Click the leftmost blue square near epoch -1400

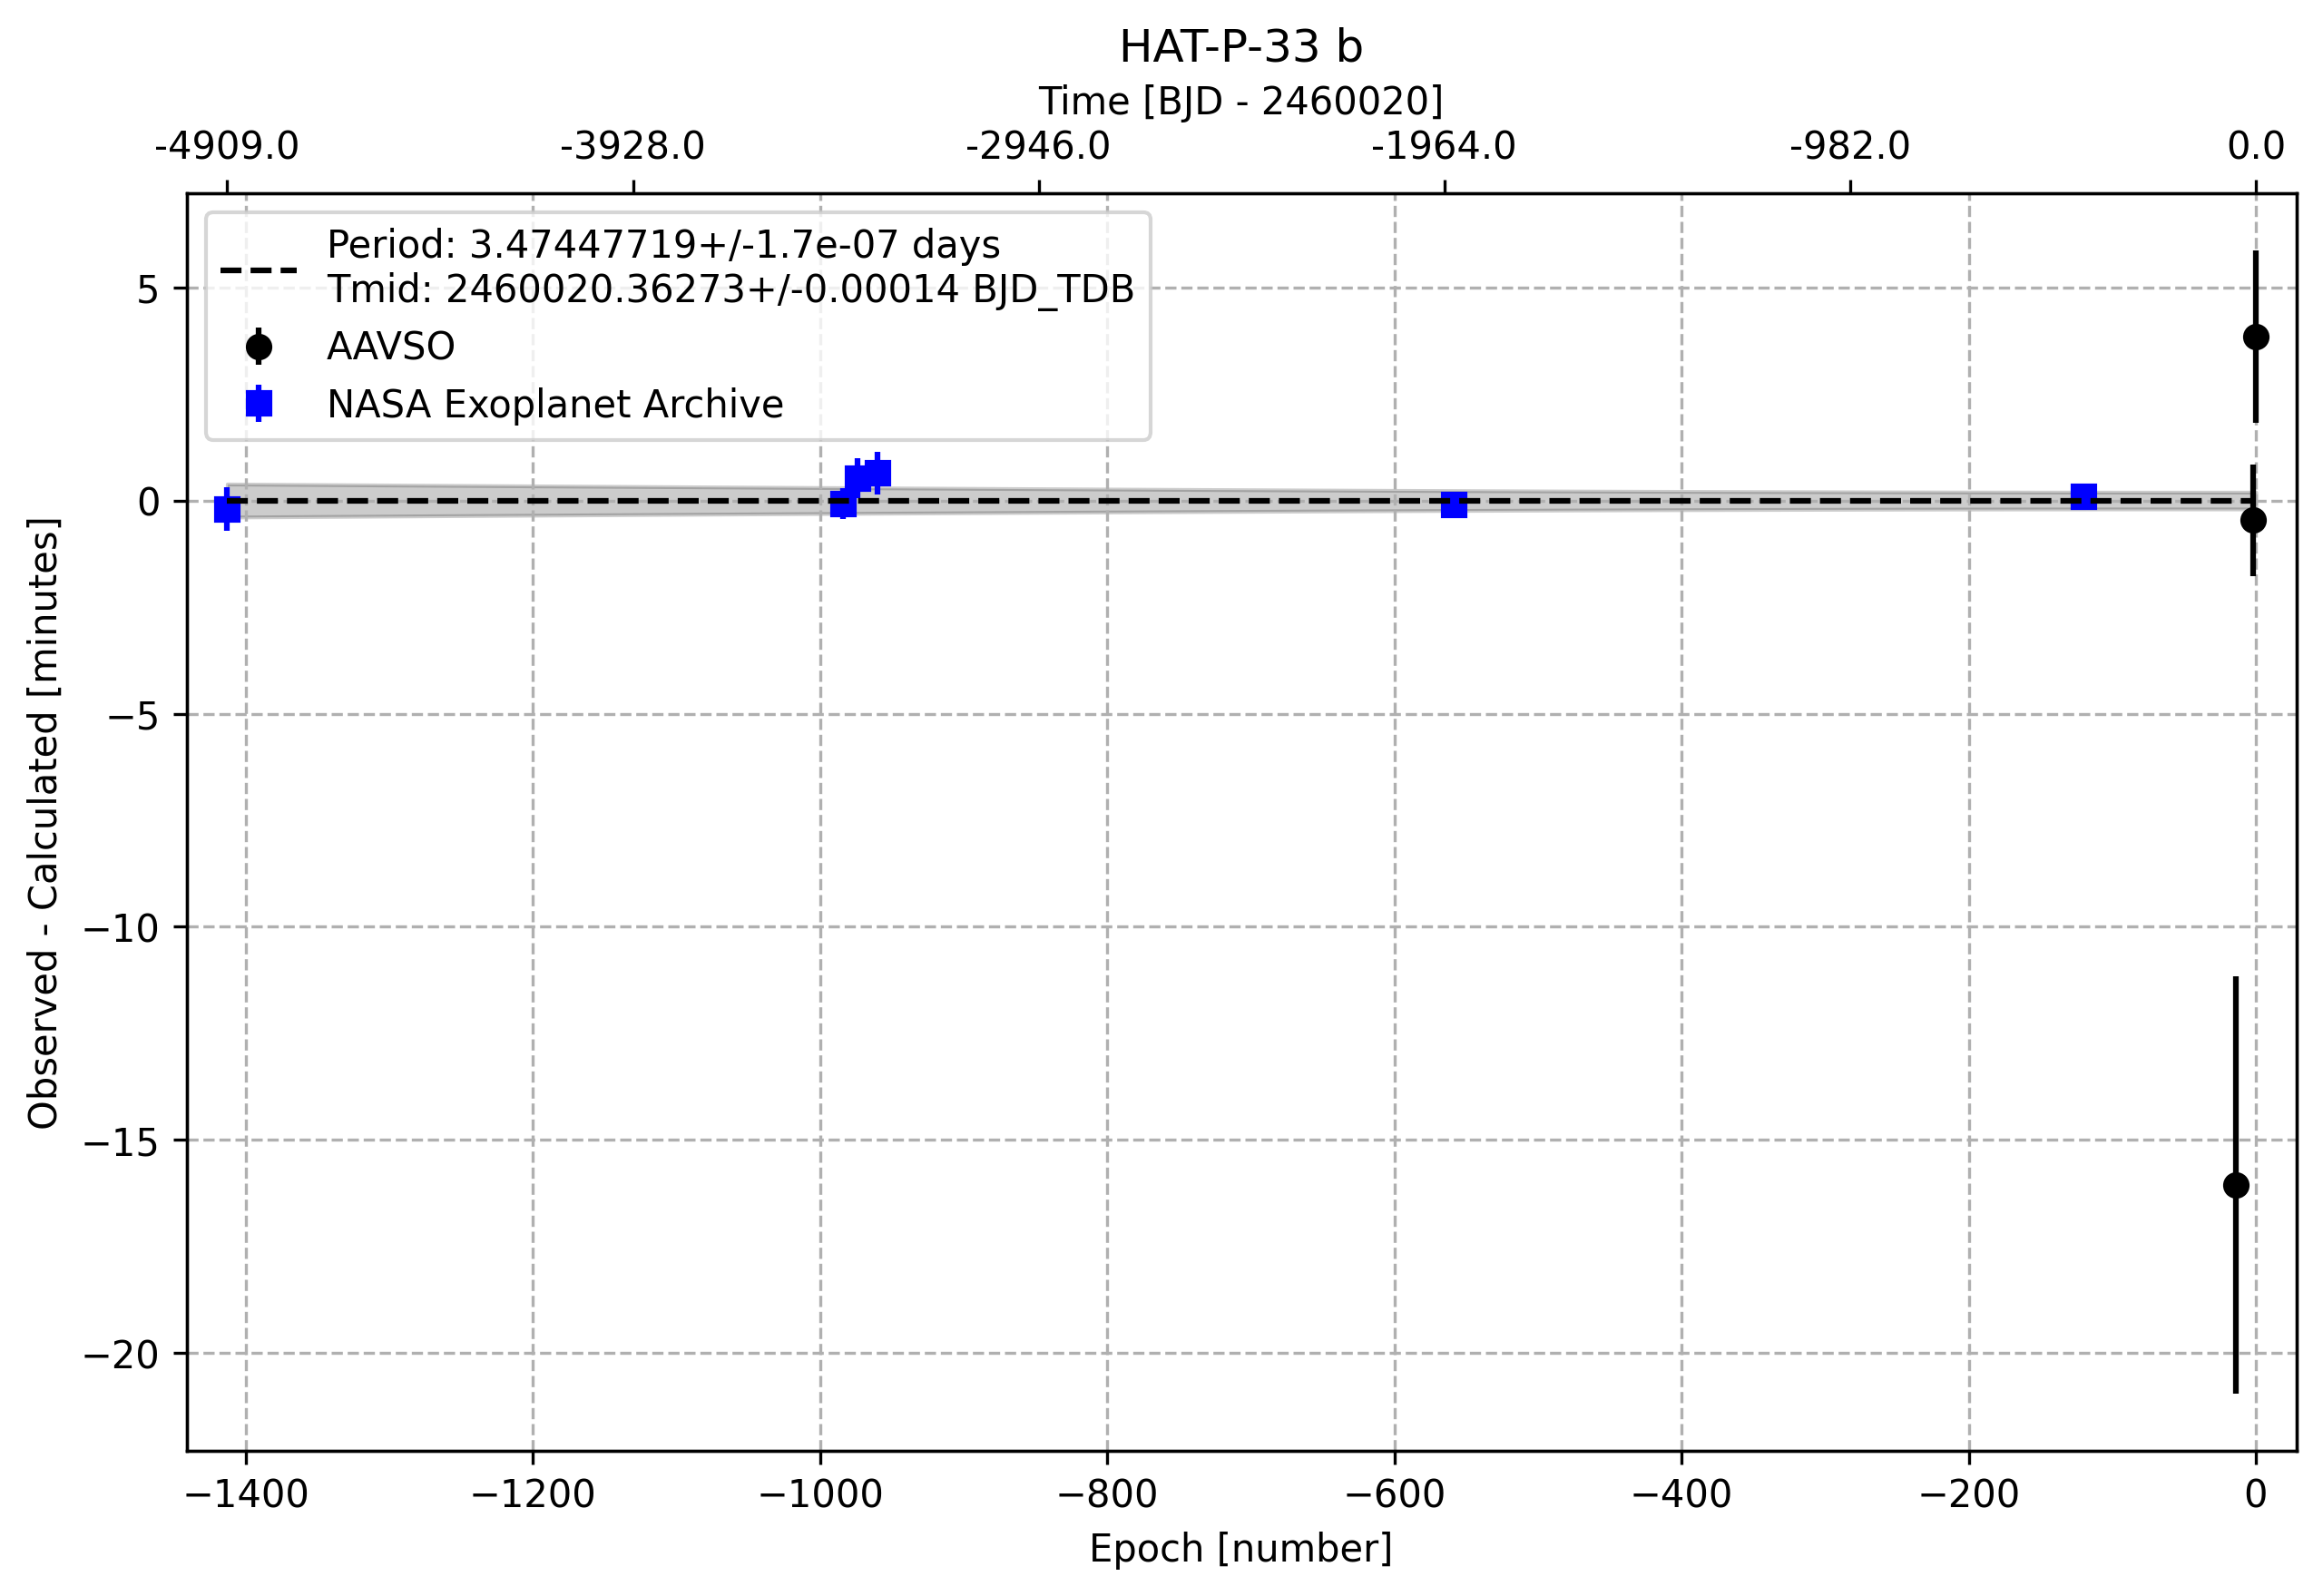pyautogui.click(x=227, y=510)
